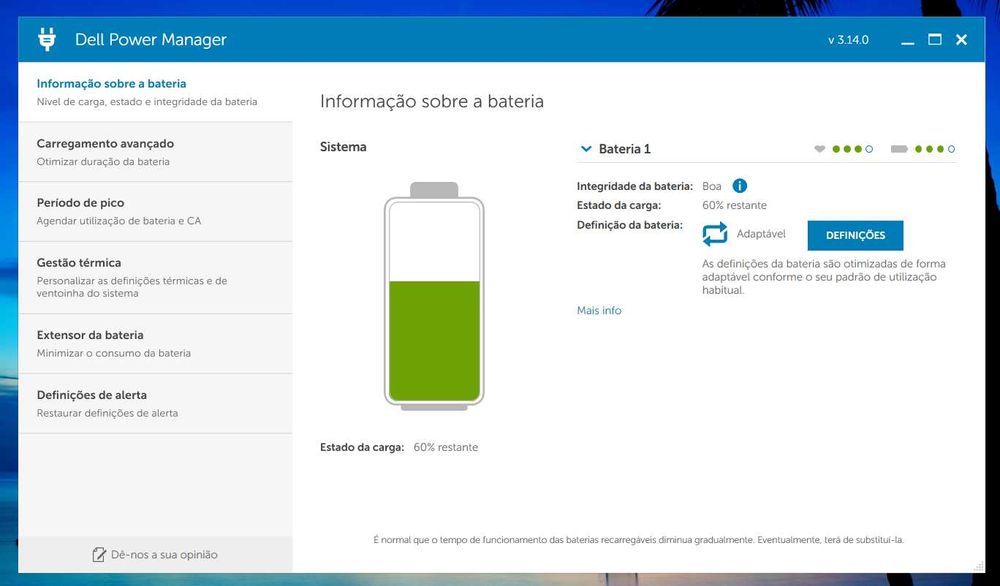The width and height of the screenshot is (1000, 586).
Task: Click the Boa battery integrity value
Action: click(712, 186)
